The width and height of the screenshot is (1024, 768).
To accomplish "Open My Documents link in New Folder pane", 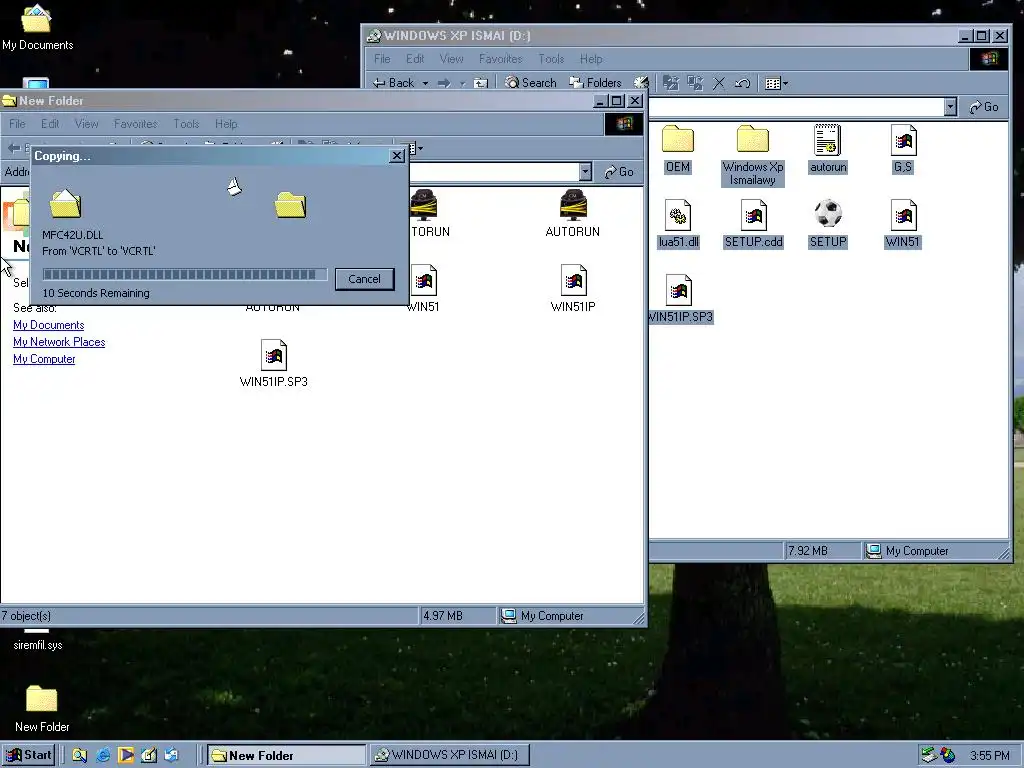I will (x=49, y=325).
